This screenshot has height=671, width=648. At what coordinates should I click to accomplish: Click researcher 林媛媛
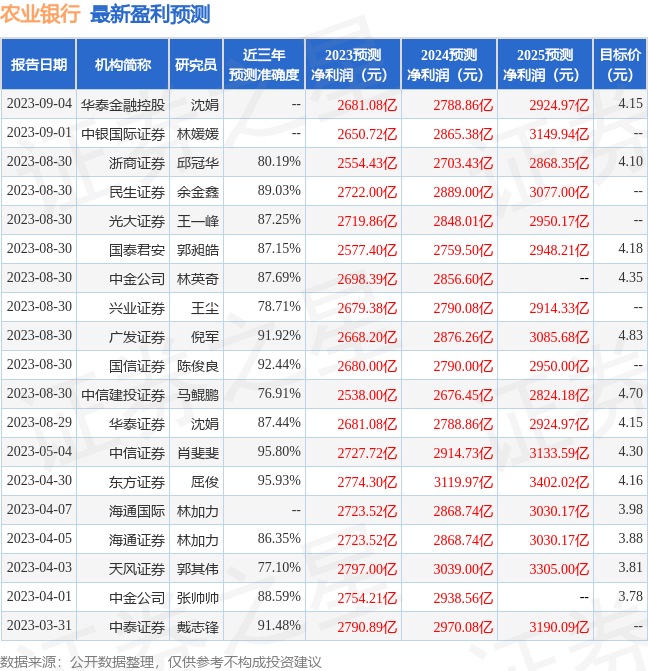point(198,134)
